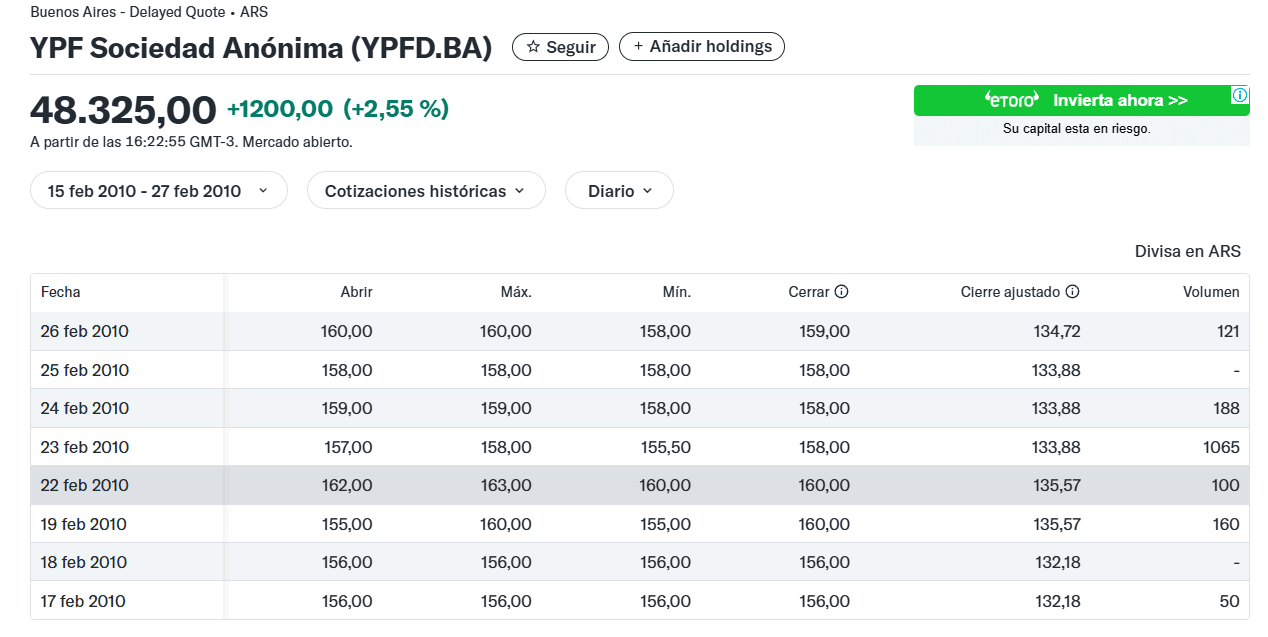This screenshot has width=1268, height=637.
Task: Open the Diario frequency dropdown
Action: tap(619, 191)
